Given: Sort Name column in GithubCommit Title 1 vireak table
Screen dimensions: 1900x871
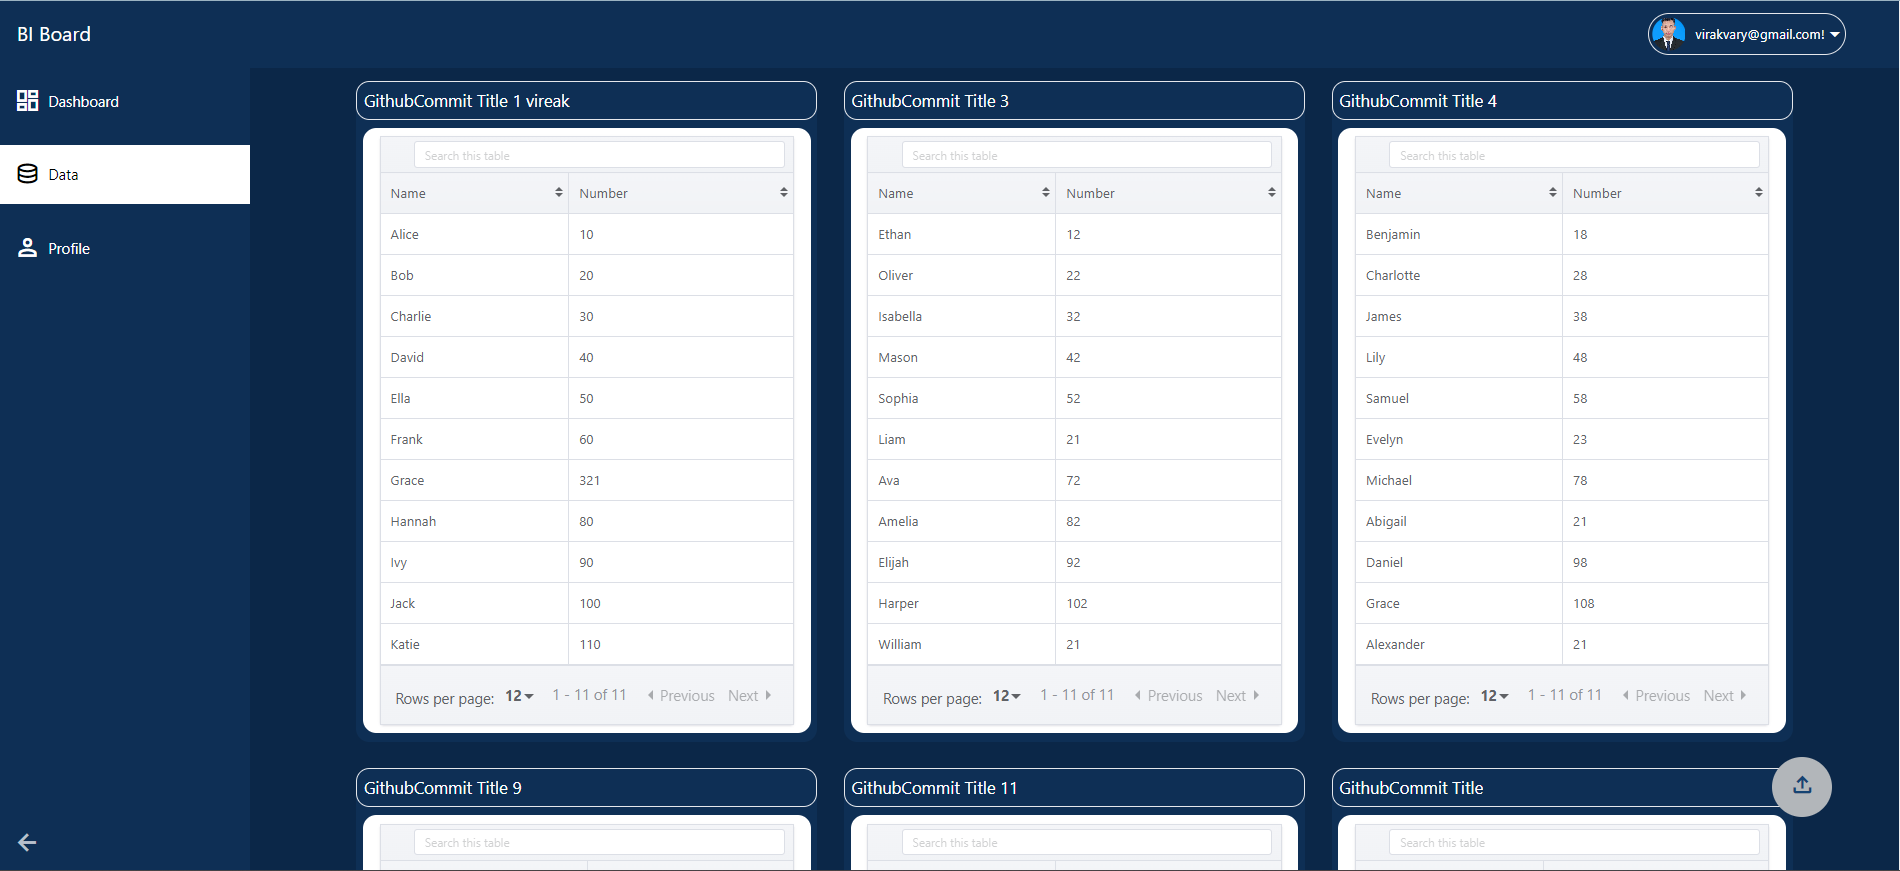Looking at the screenshot, I should click(558, 192).
